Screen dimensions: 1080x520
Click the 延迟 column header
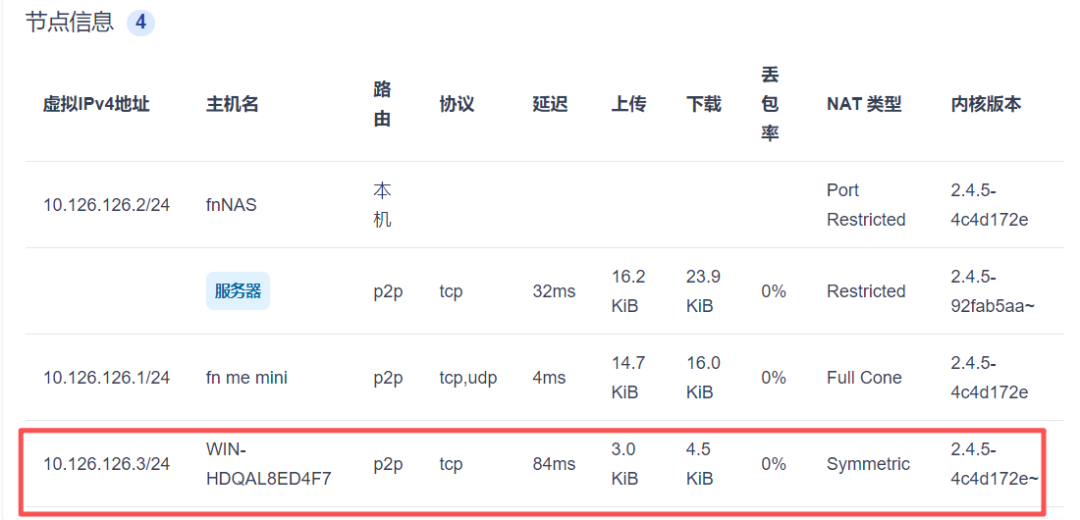tap(550, 104)
